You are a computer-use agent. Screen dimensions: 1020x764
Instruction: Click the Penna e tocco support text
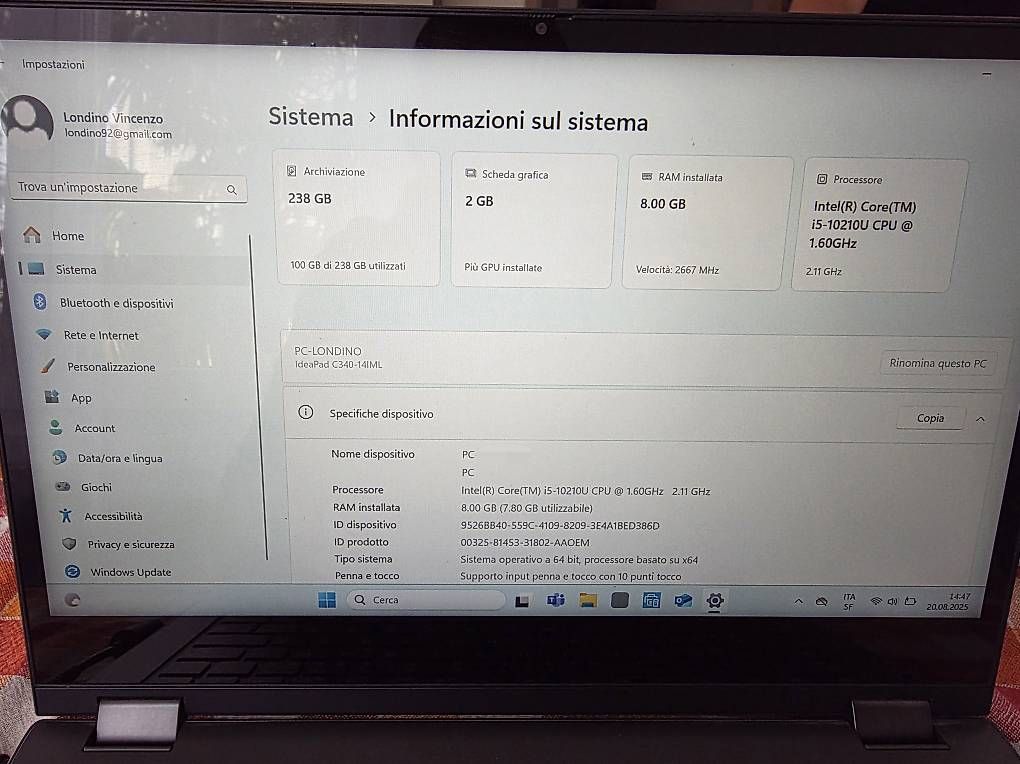point(570,576)
